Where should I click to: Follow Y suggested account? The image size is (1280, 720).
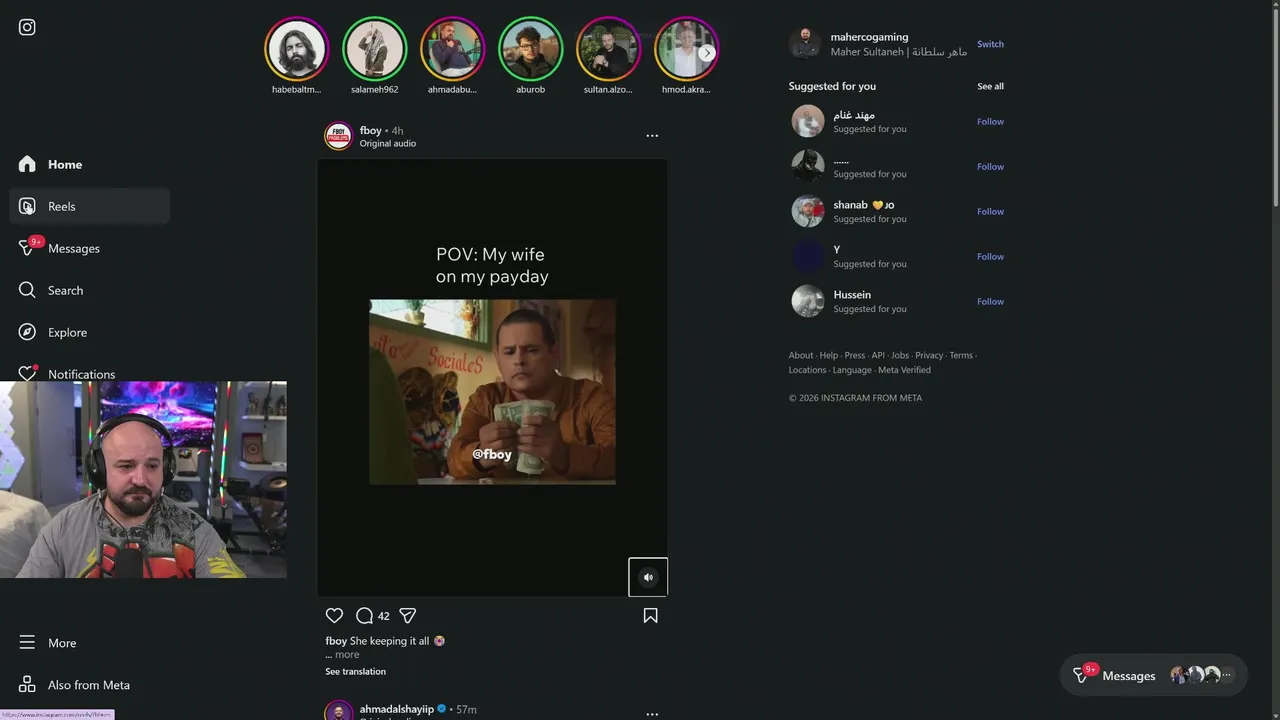[990, 257]
